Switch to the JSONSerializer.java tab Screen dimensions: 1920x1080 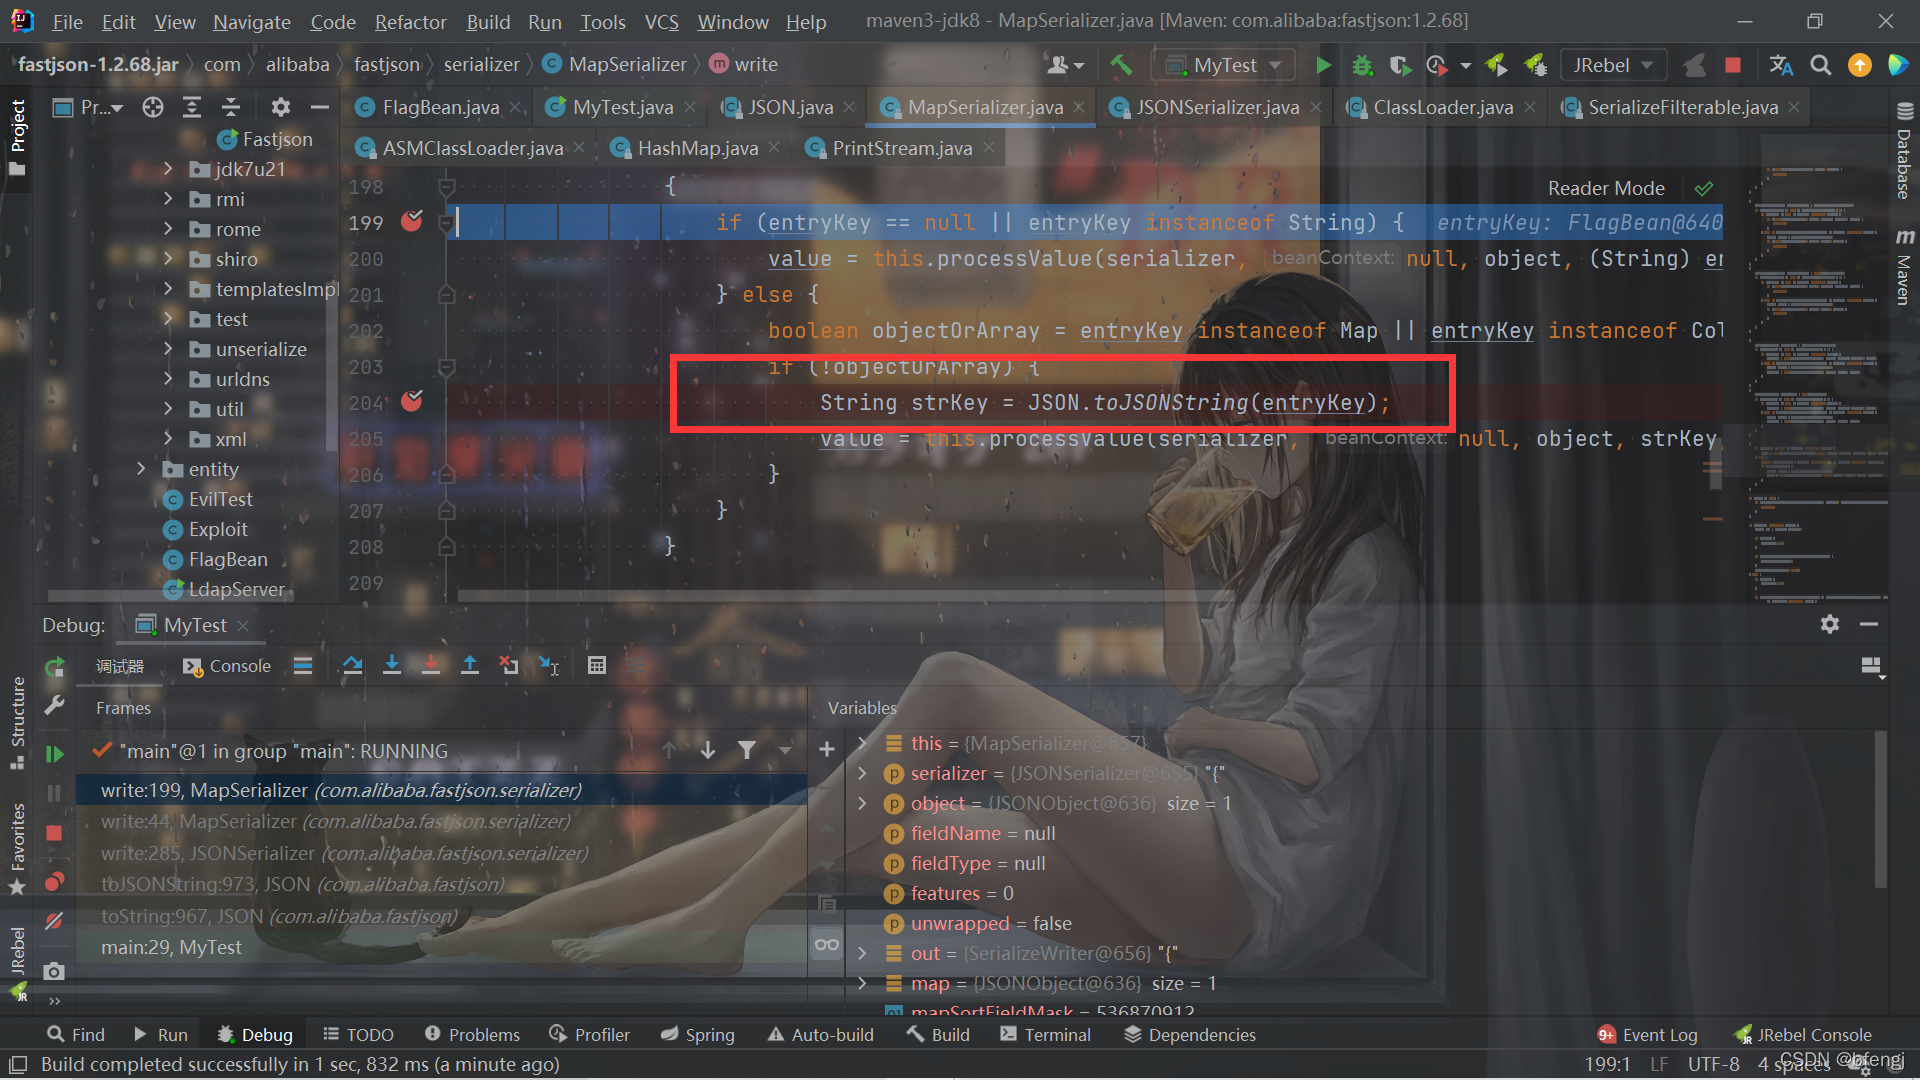(1217, 107)
